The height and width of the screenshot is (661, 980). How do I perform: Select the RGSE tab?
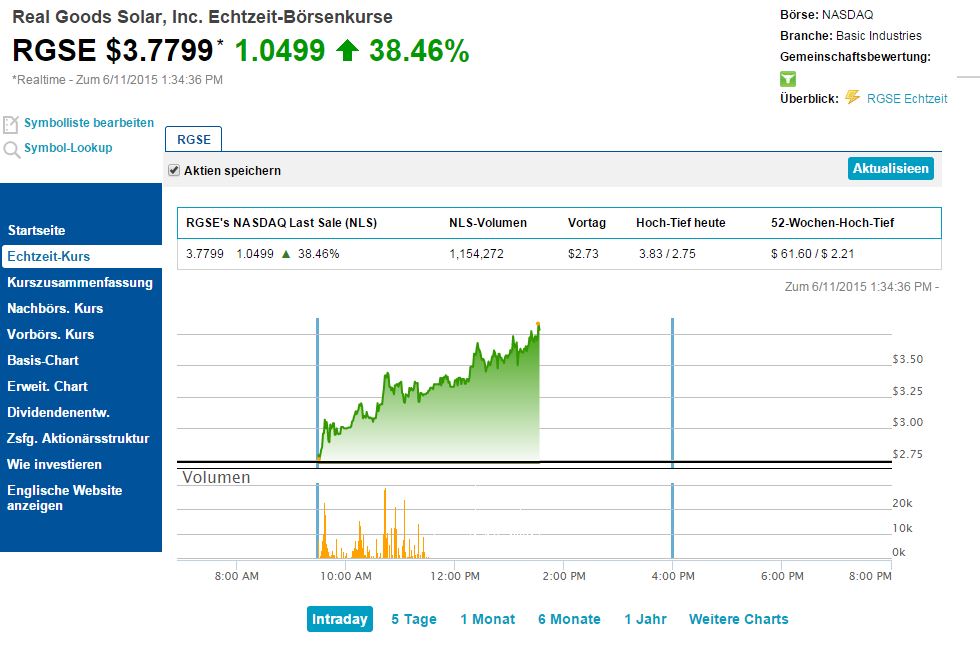[194, 139]
